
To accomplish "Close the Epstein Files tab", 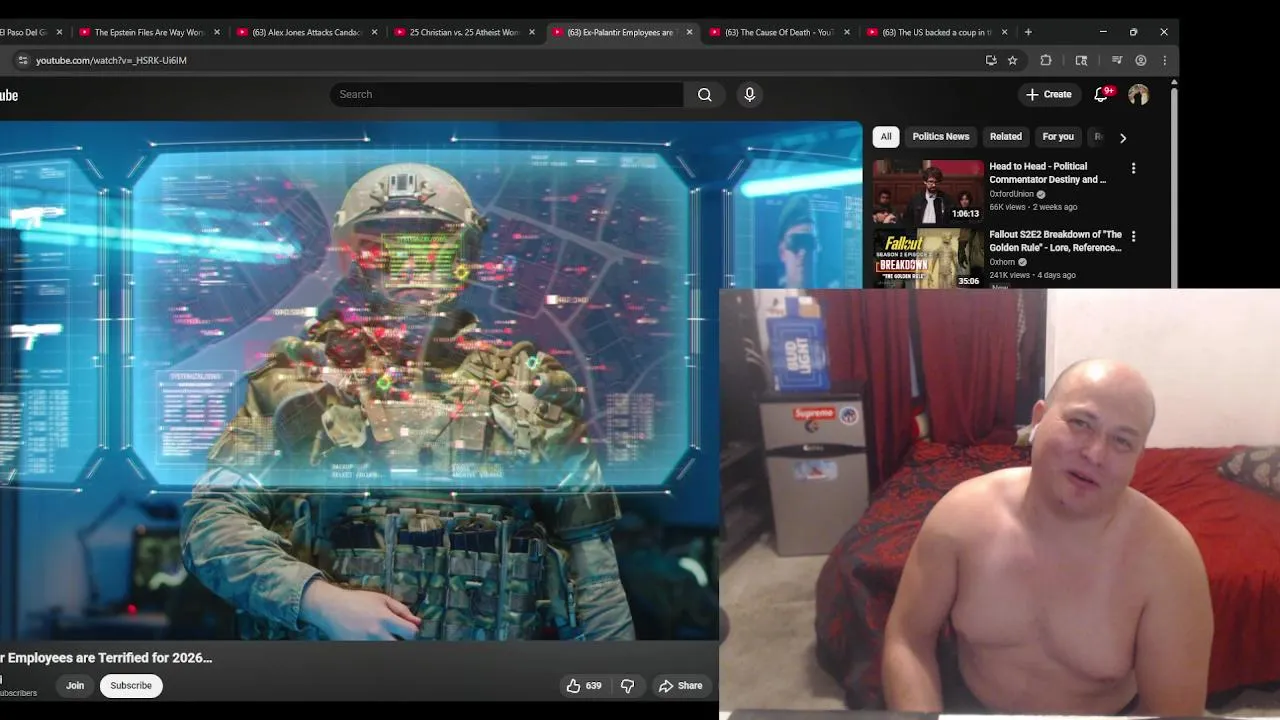I will (x=217, y=32).
